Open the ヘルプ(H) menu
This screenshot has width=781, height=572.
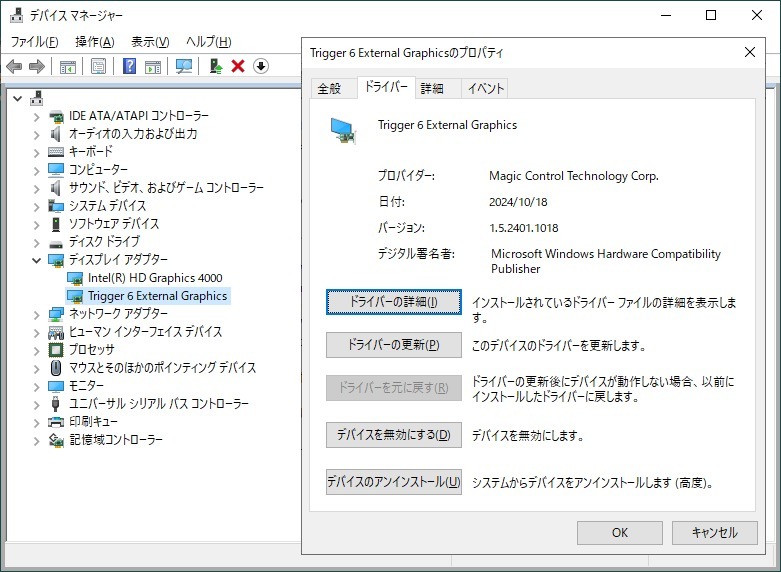point(209,41)
